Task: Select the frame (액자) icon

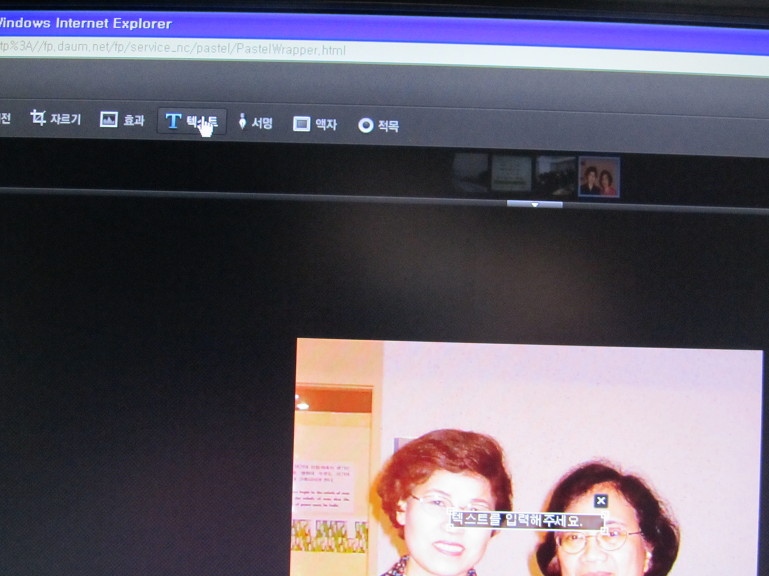Action: coord(302,124)
